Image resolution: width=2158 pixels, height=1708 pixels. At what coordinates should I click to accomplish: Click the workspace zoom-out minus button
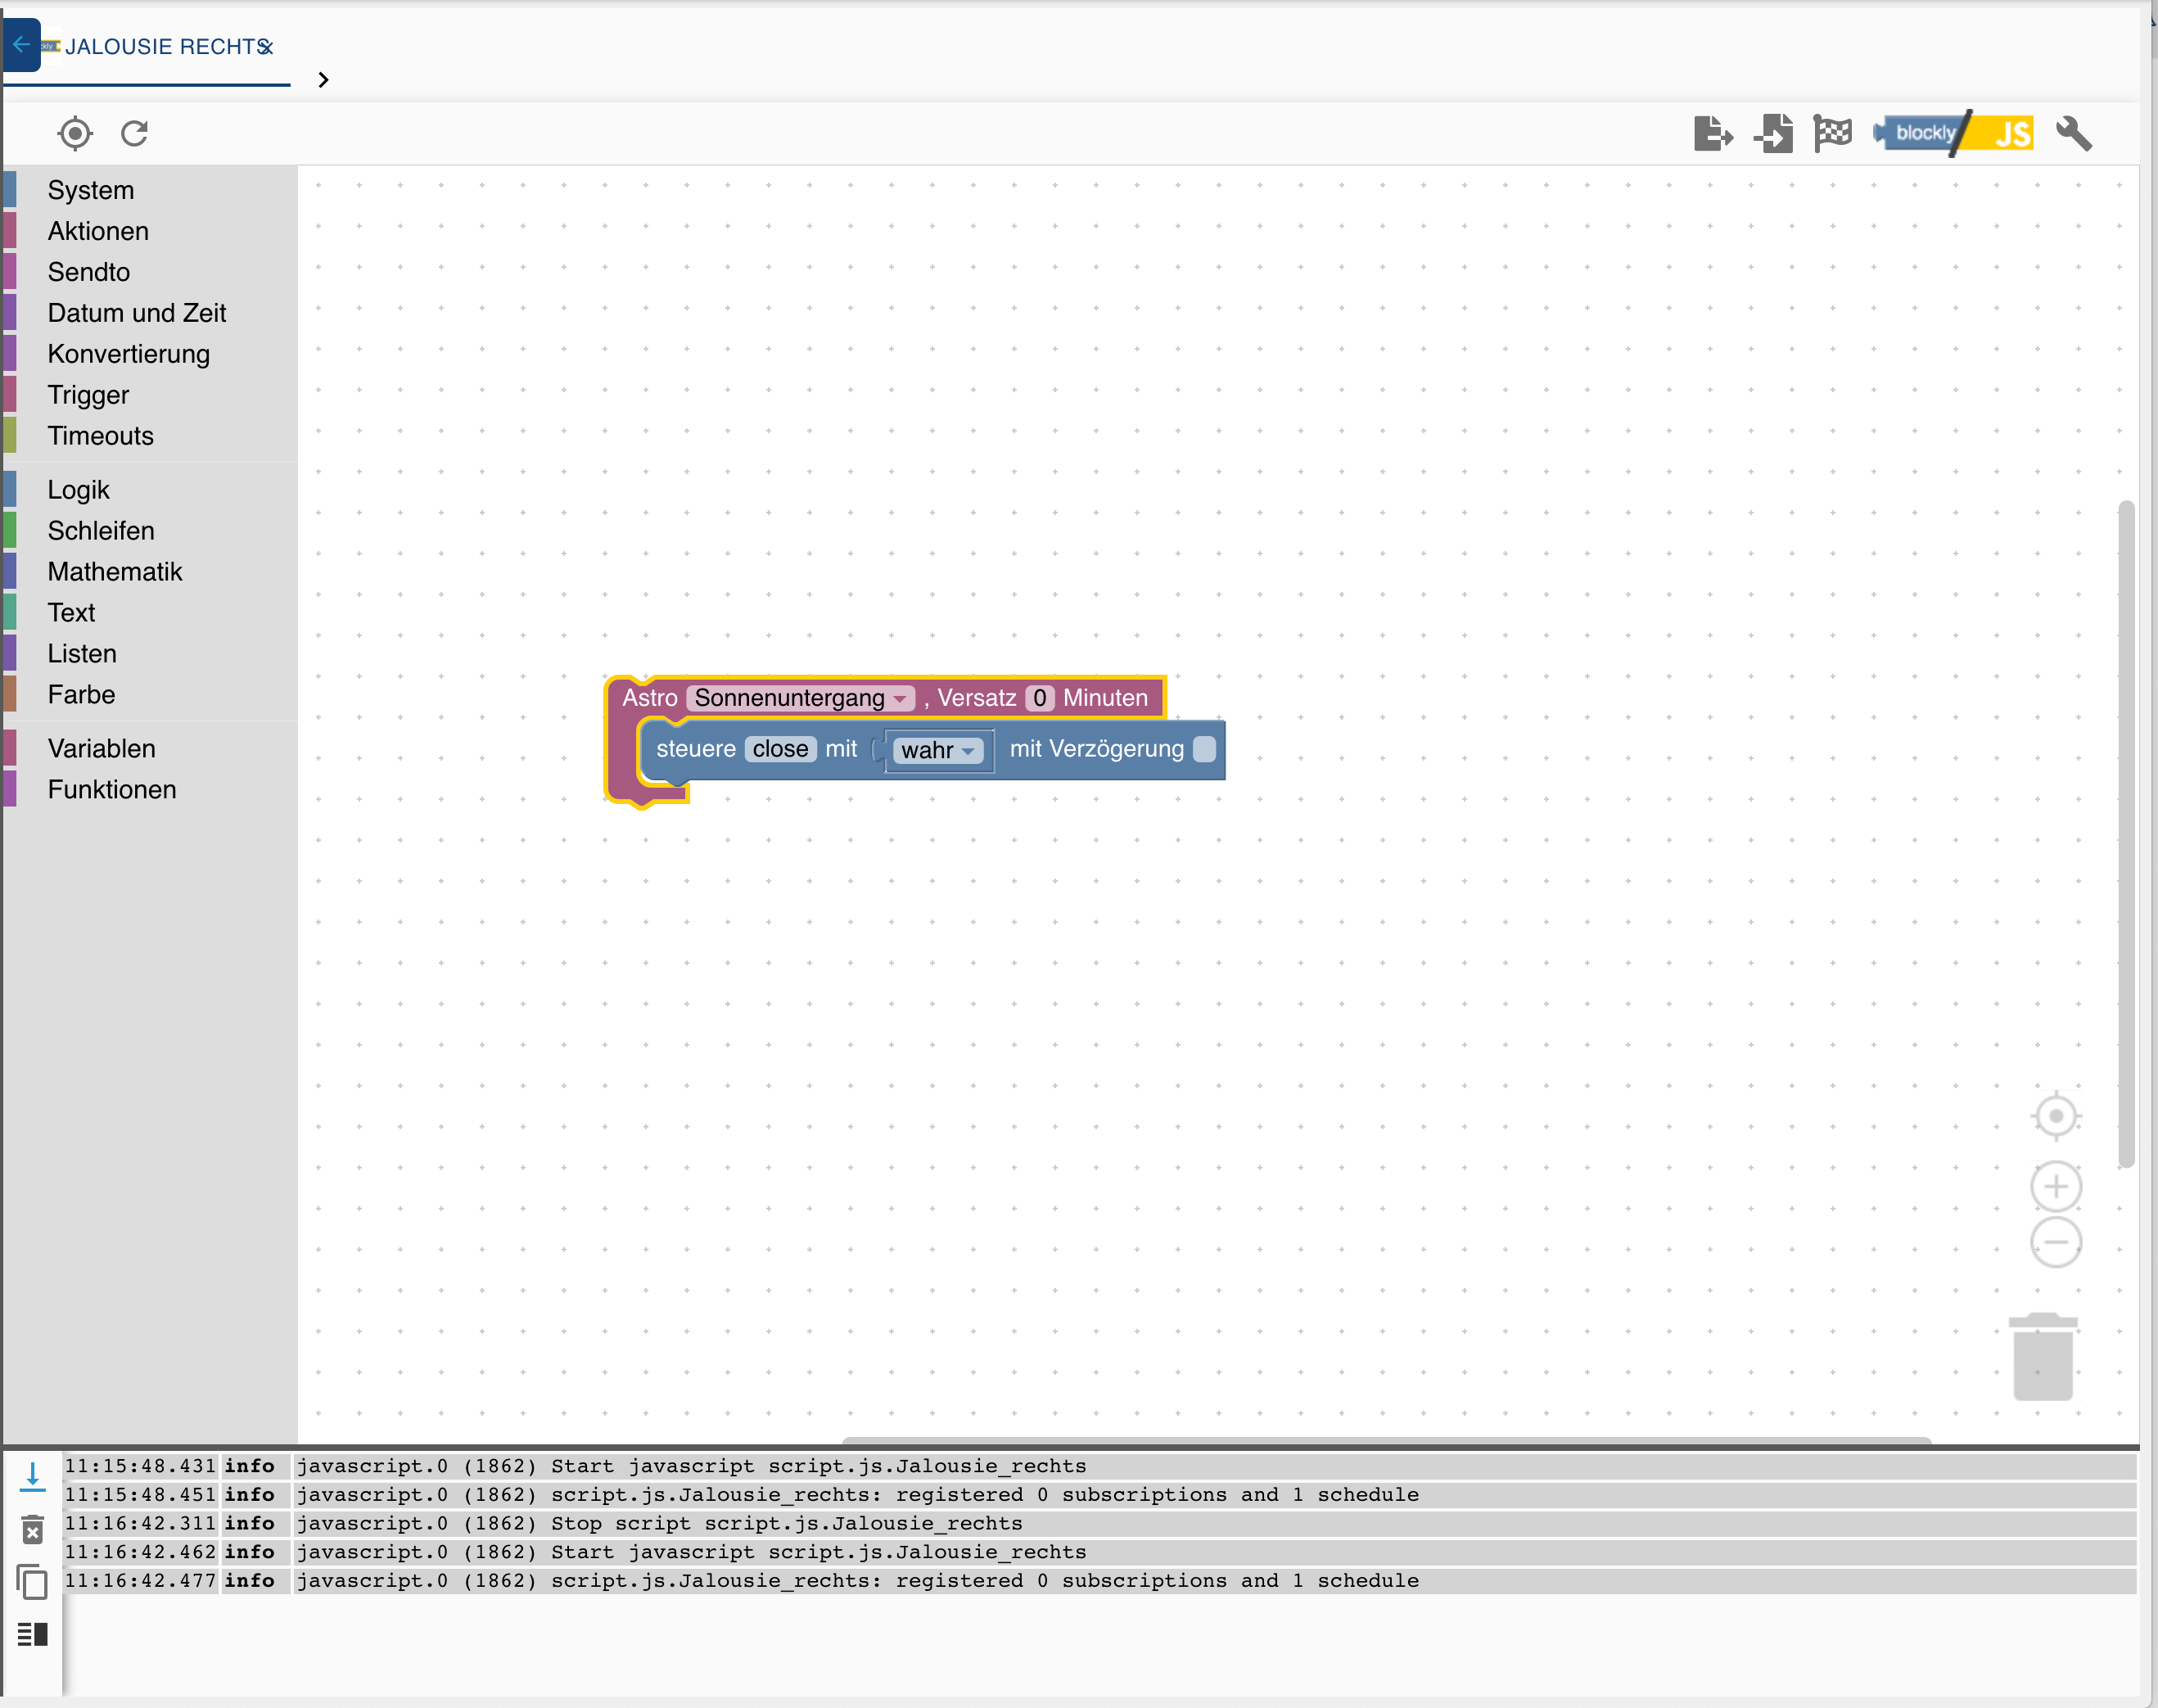tap(2055, 1242)
